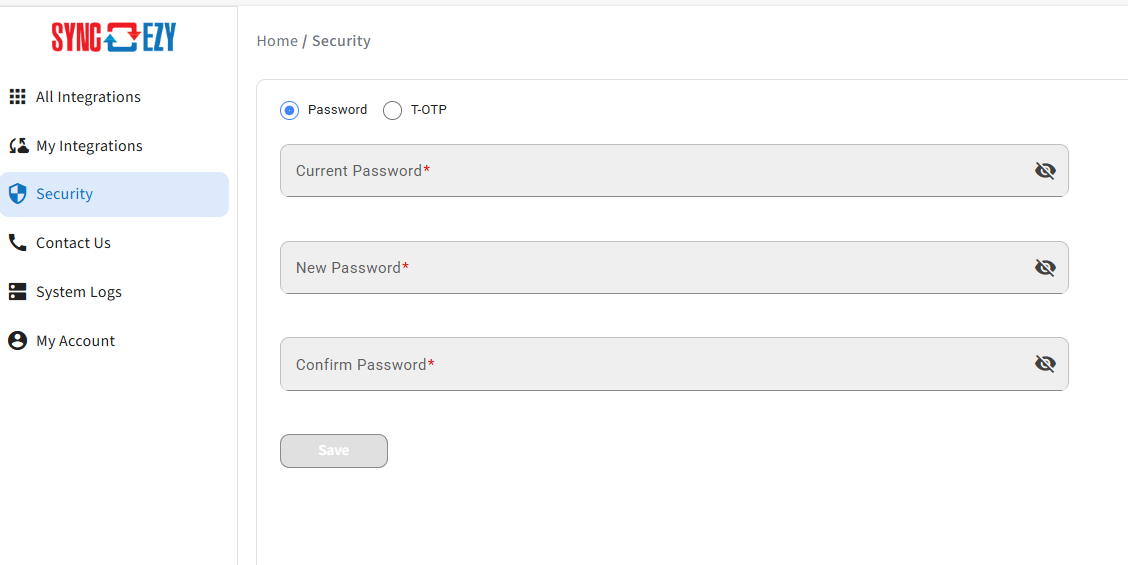This screenshot has height=565, width=1128.
Task: Click the SyncEzy logo
Action: 114,37
